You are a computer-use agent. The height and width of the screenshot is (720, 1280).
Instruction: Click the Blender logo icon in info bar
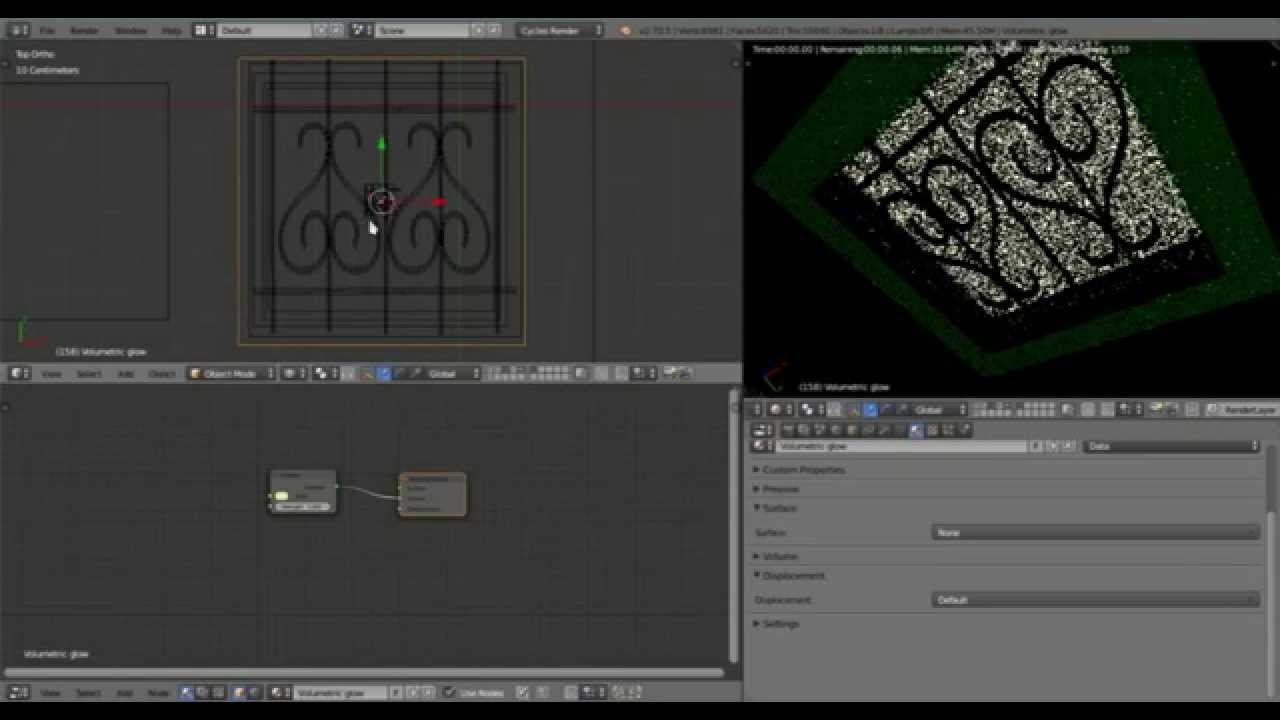626,31
